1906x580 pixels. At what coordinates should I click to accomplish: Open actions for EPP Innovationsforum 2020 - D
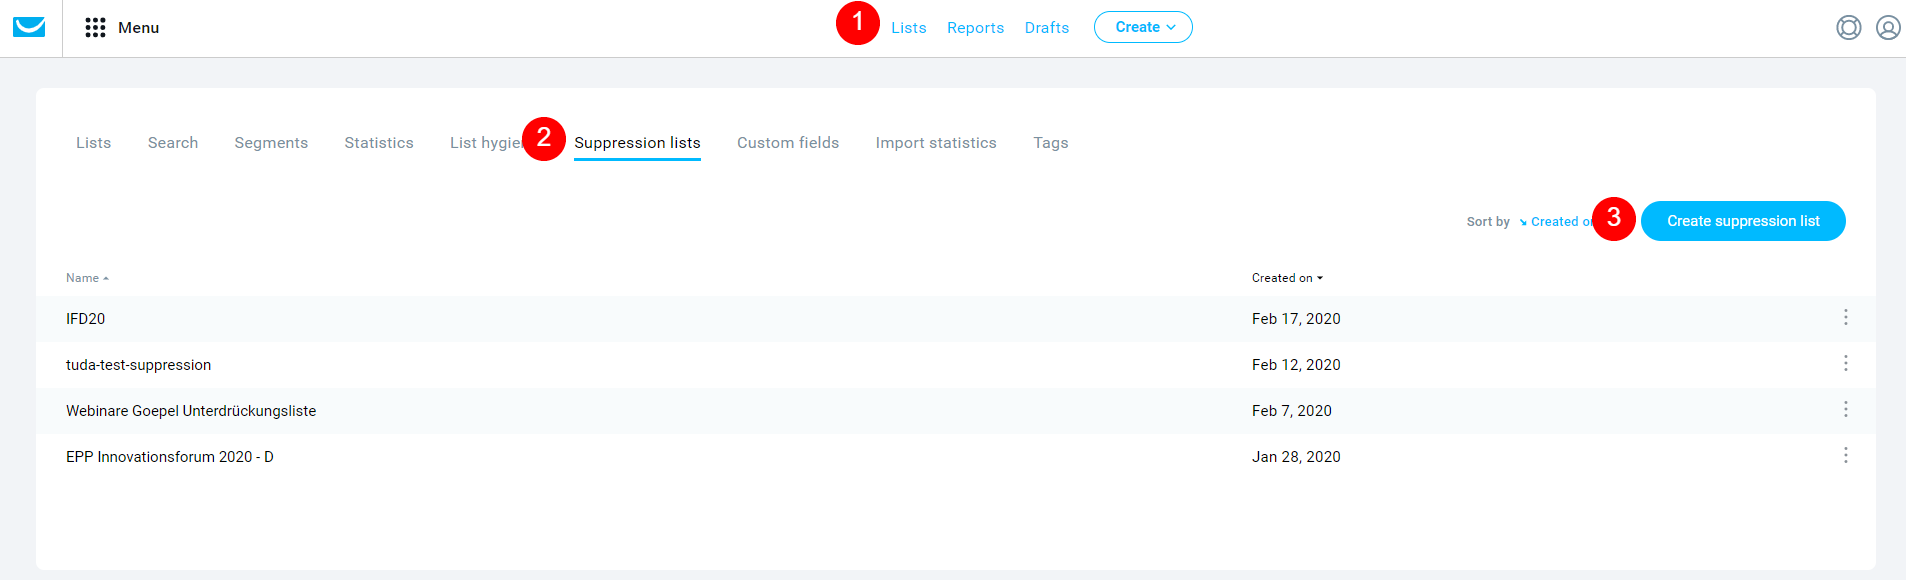(x=1846, y=455)
